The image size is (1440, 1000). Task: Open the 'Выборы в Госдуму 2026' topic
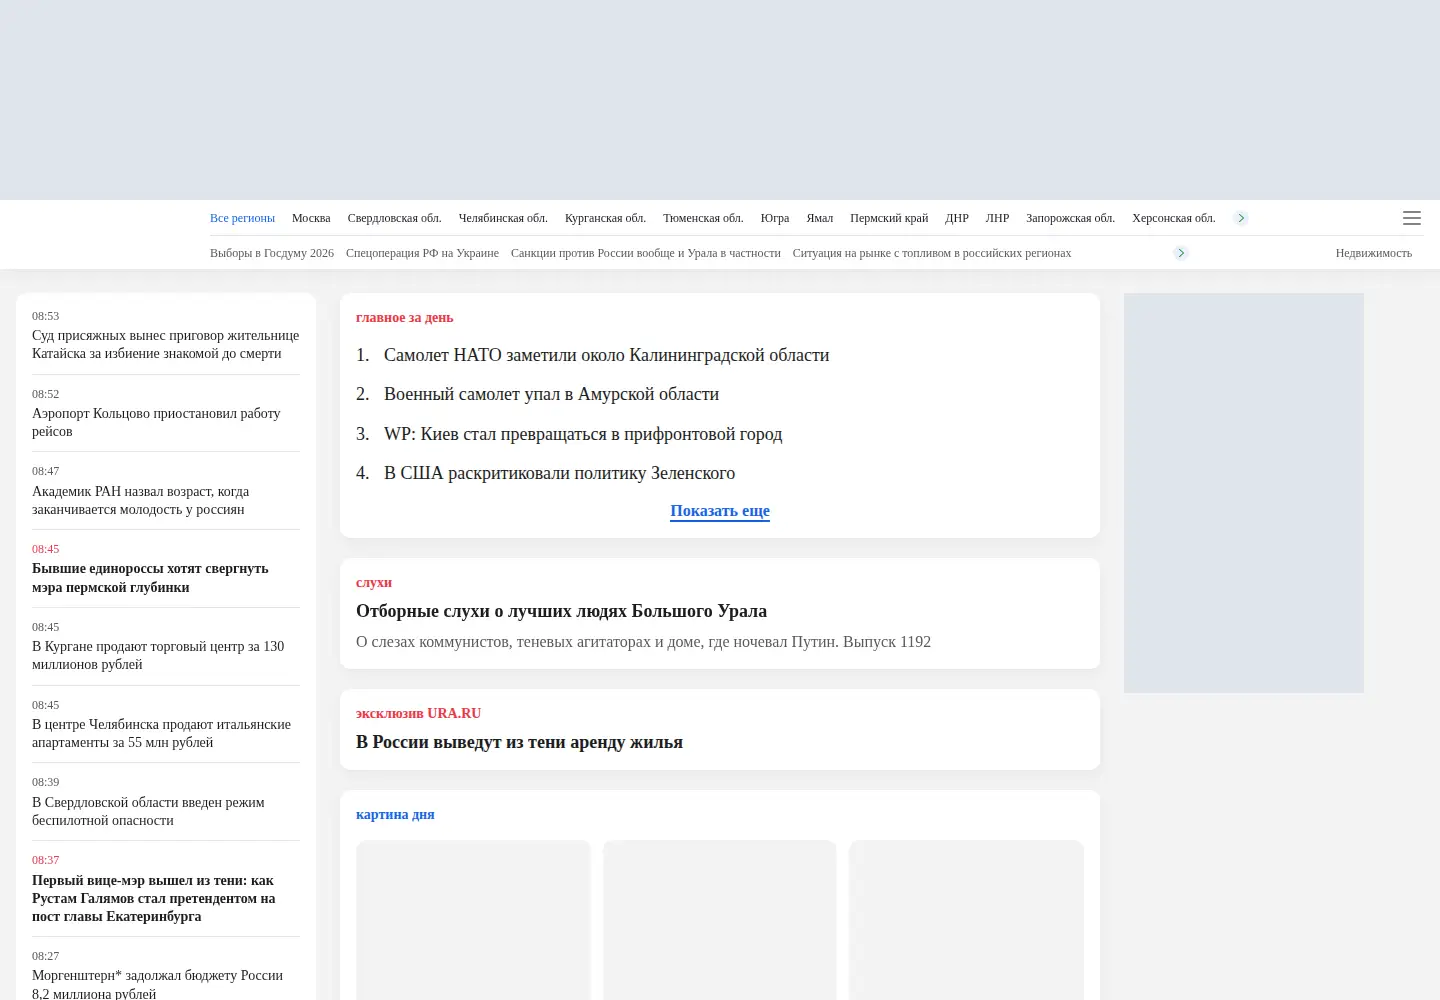[272, 253]
